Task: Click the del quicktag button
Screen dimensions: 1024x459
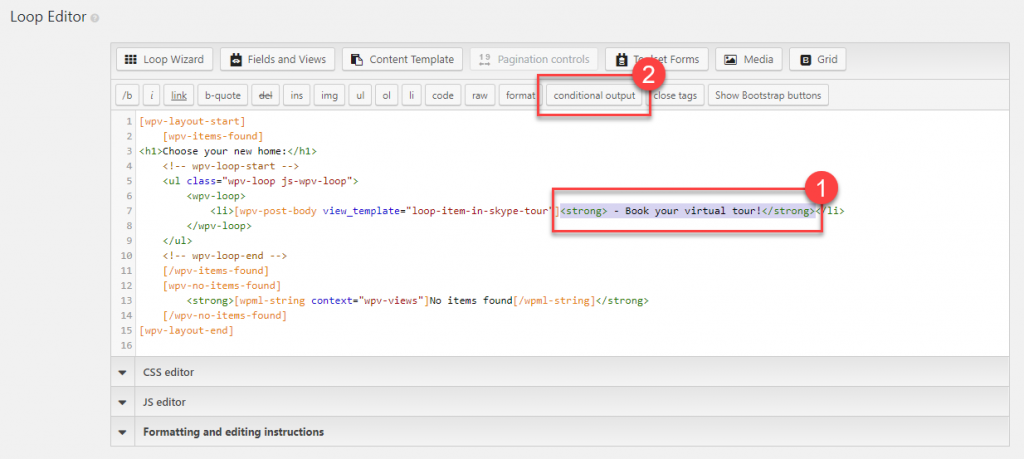Action: 266,95
